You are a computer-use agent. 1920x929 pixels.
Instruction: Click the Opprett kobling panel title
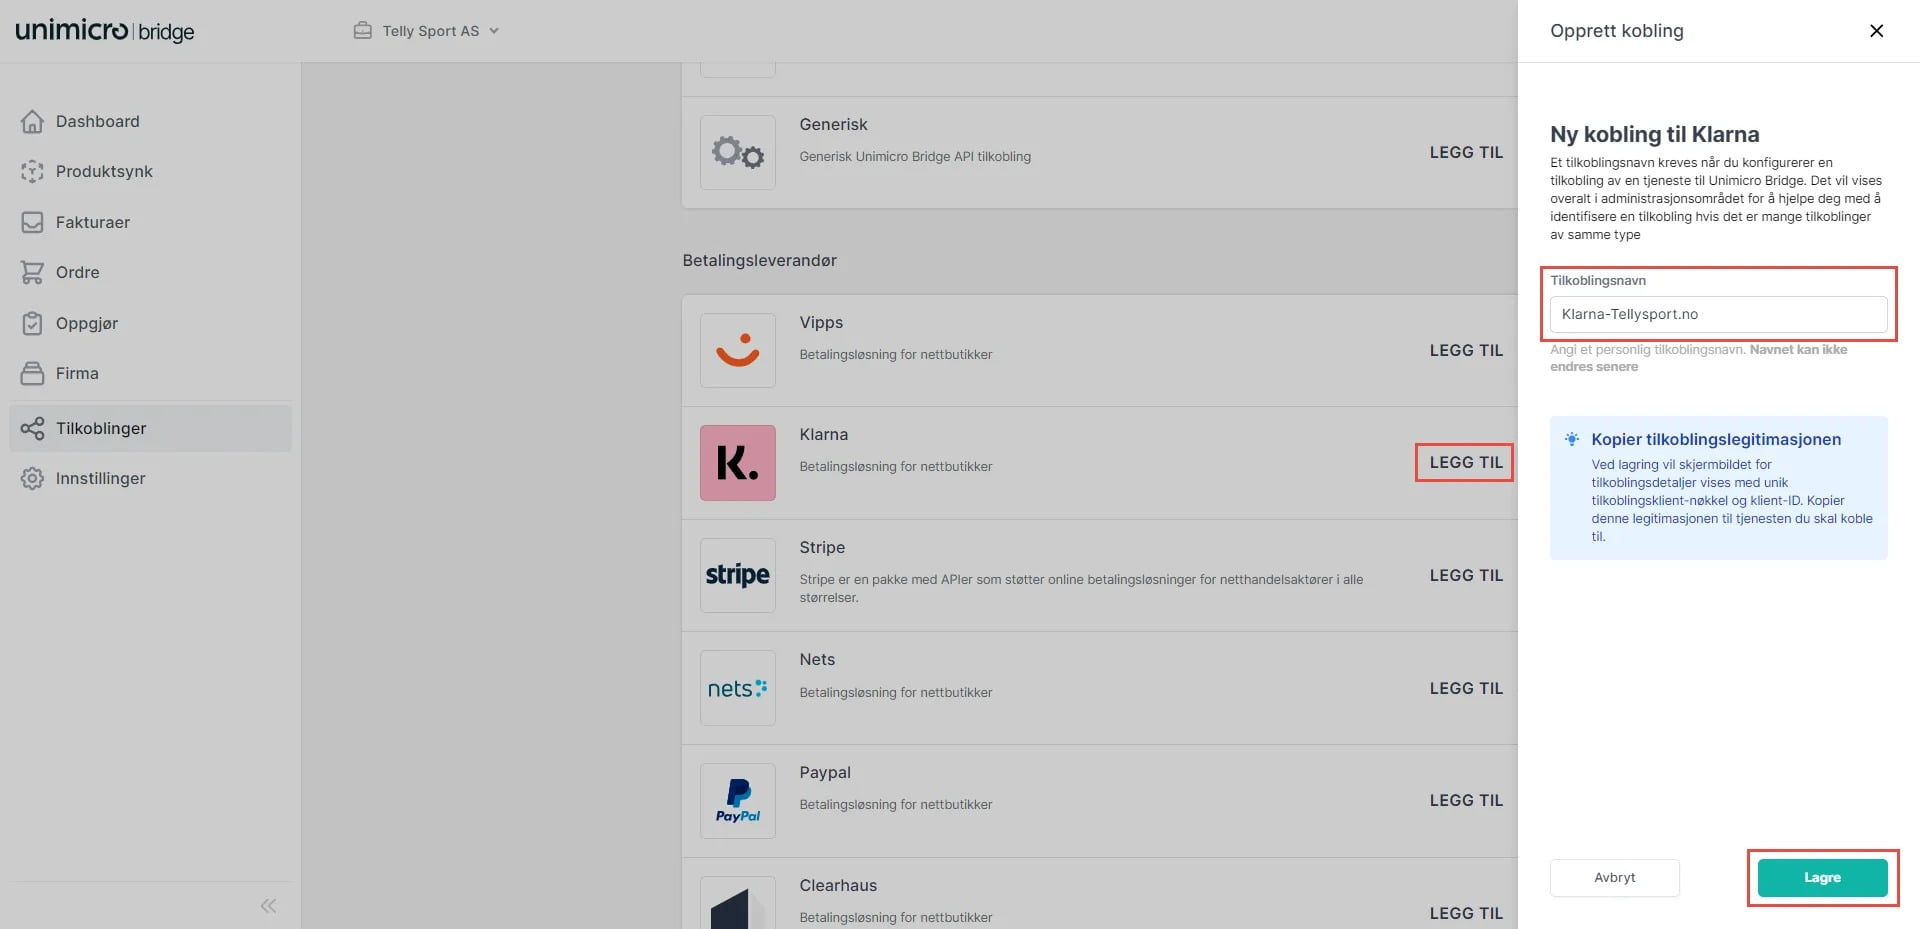click(1616, 31)
